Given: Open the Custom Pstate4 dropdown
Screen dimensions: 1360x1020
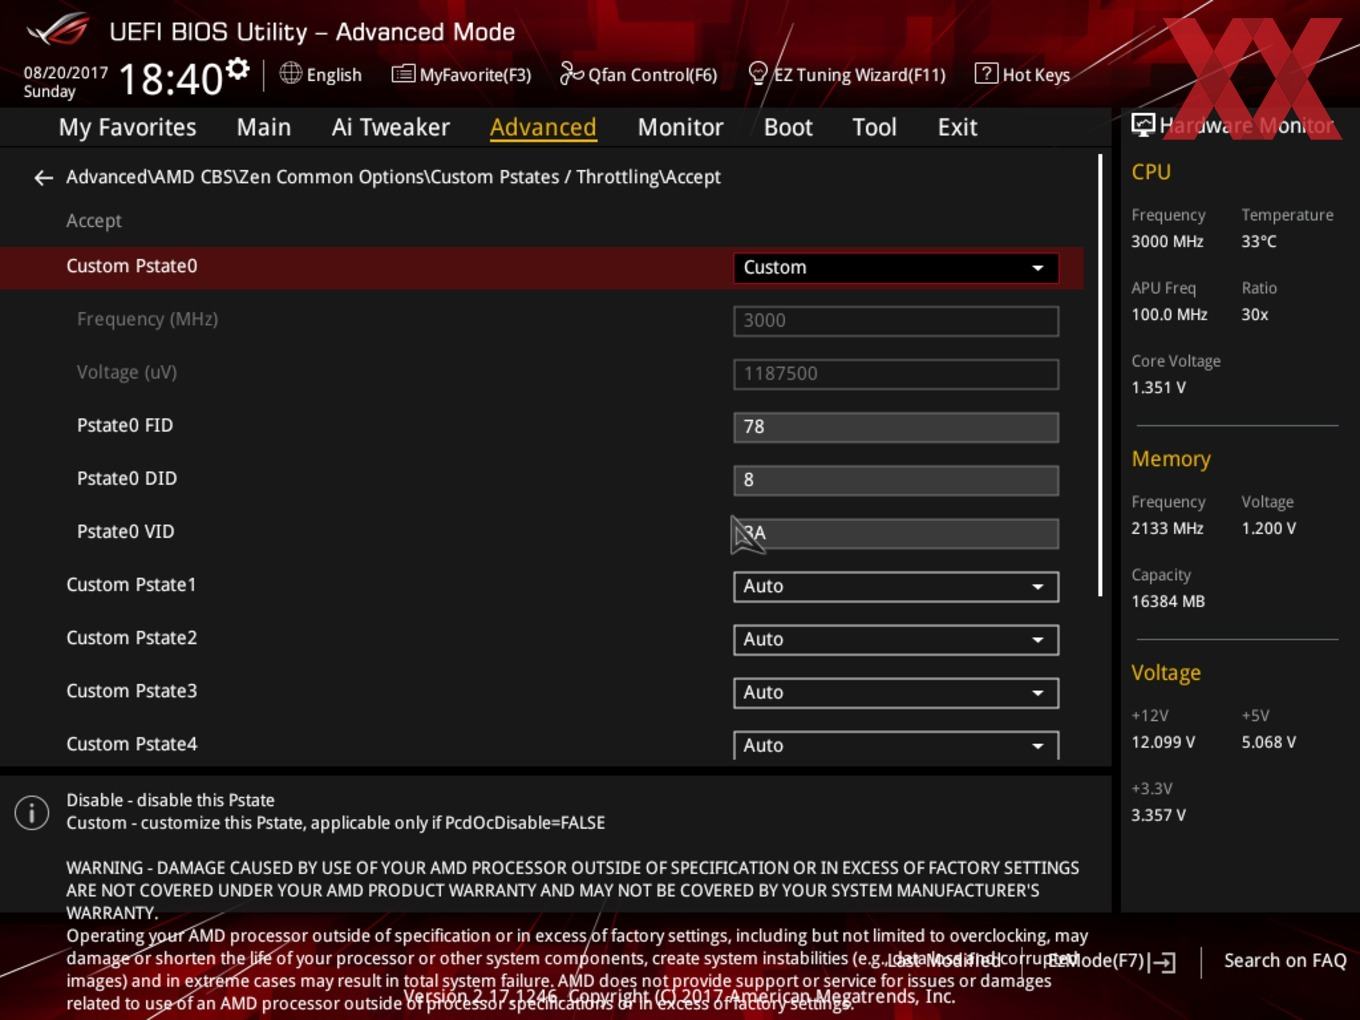Looking at the screenshot, I should pyautogui.click(x=896, y=745).
